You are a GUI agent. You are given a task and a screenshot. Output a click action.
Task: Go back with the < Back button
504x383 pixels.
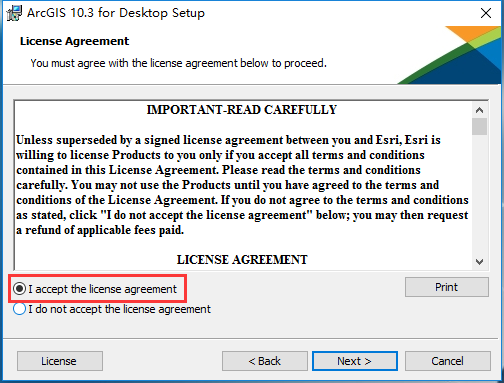coord(265,361)
